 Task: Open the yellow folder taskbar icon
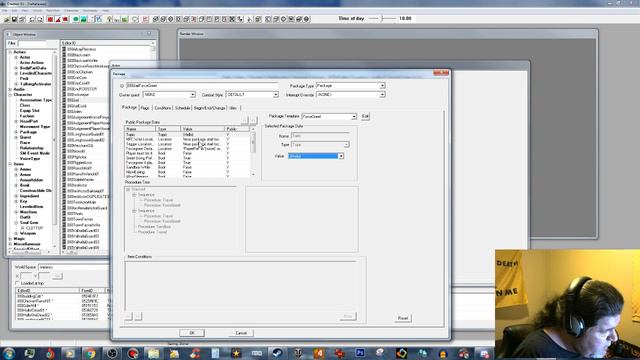(x=153, y=353)
